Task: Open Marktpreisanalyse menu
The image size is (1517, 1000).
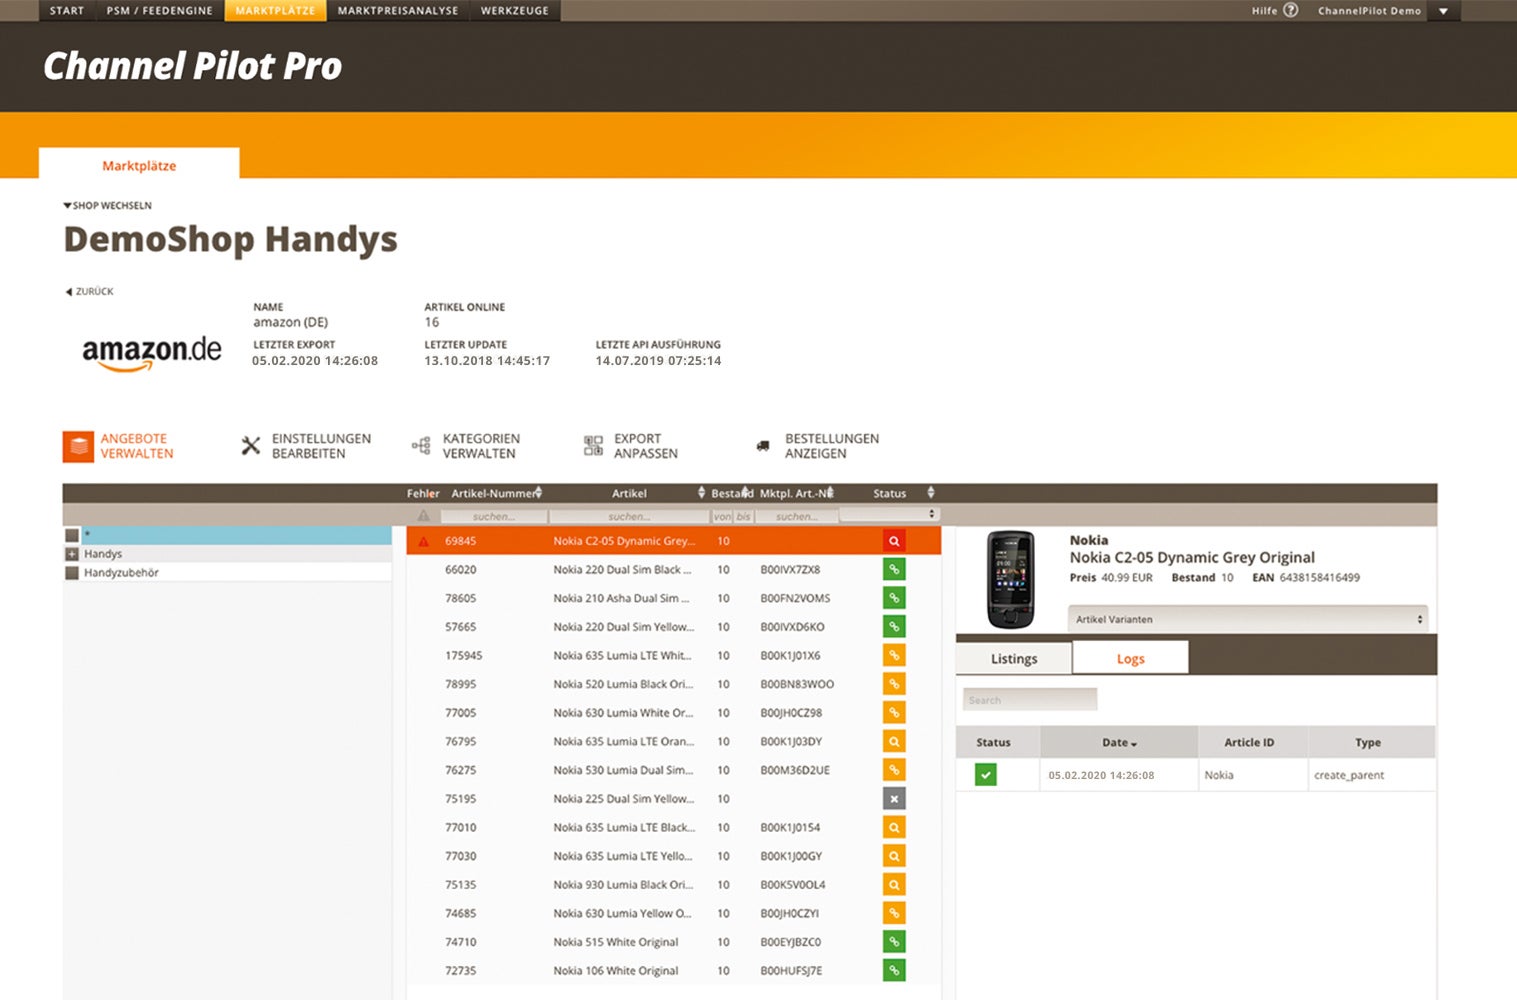Action: tap(398, 11)
